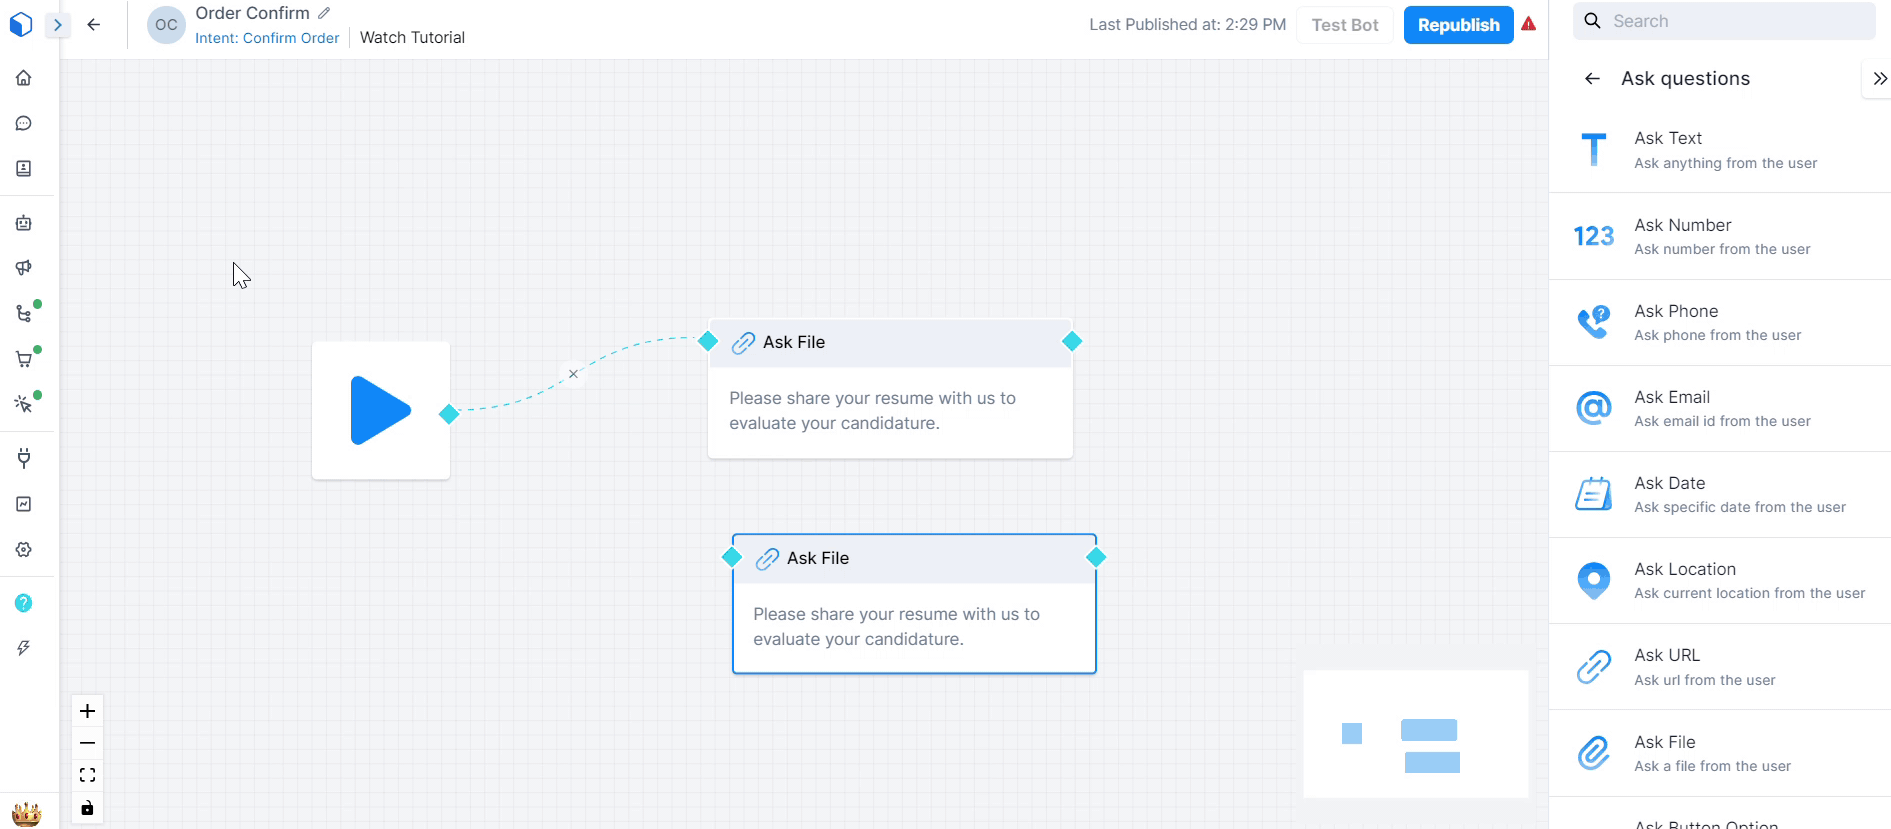
Task: Open the plug integrations icon
Action: [24, 459]
